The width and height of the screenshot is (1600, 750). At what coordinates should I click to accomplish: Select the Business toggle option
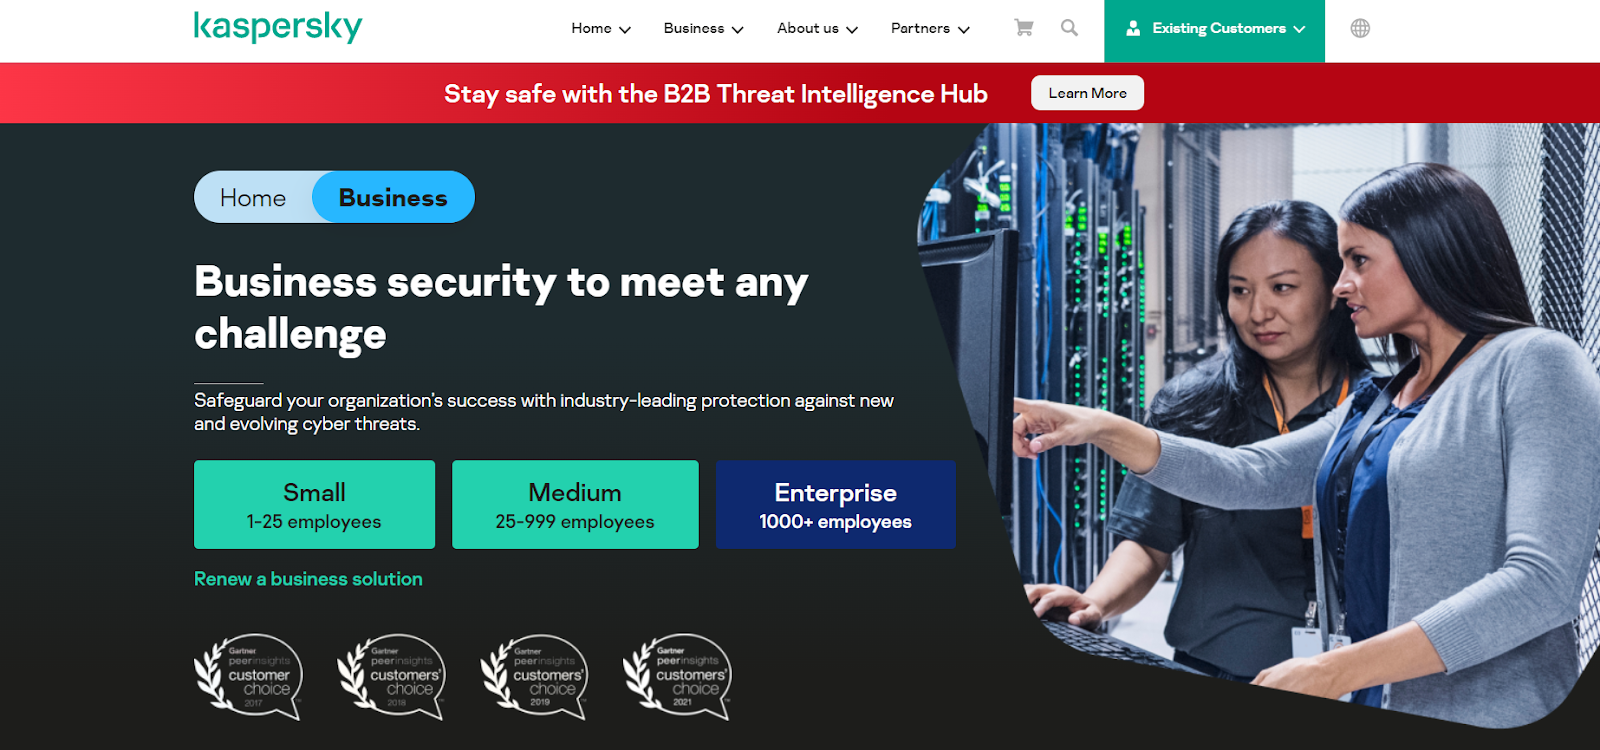(393, 197)
